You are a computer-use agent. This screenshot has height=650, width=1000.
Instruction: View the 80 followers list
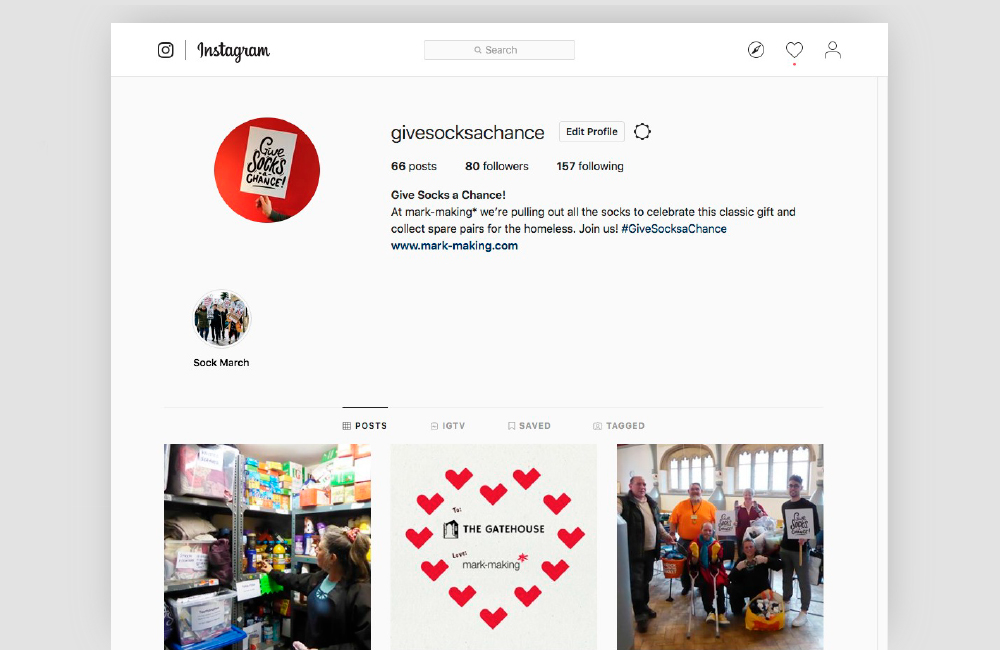point(497,166)
